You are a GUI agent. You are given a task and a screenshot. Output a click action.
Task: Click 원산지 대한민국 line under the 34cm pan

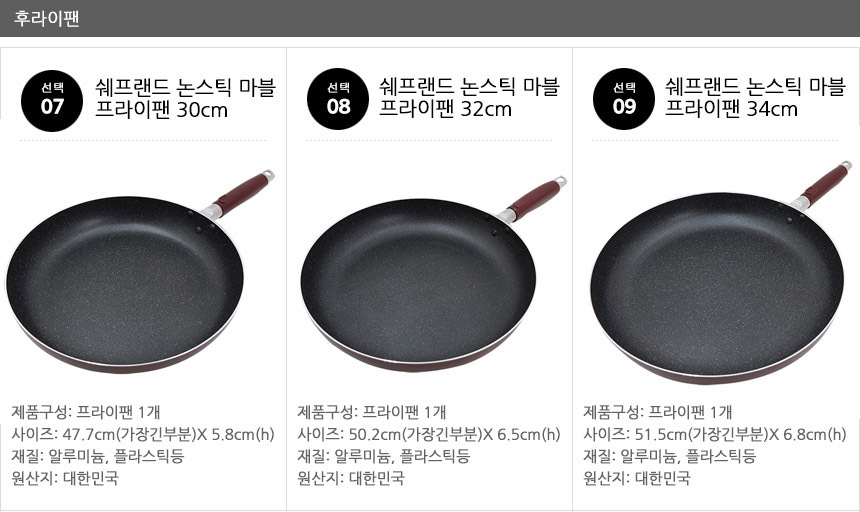637,478
